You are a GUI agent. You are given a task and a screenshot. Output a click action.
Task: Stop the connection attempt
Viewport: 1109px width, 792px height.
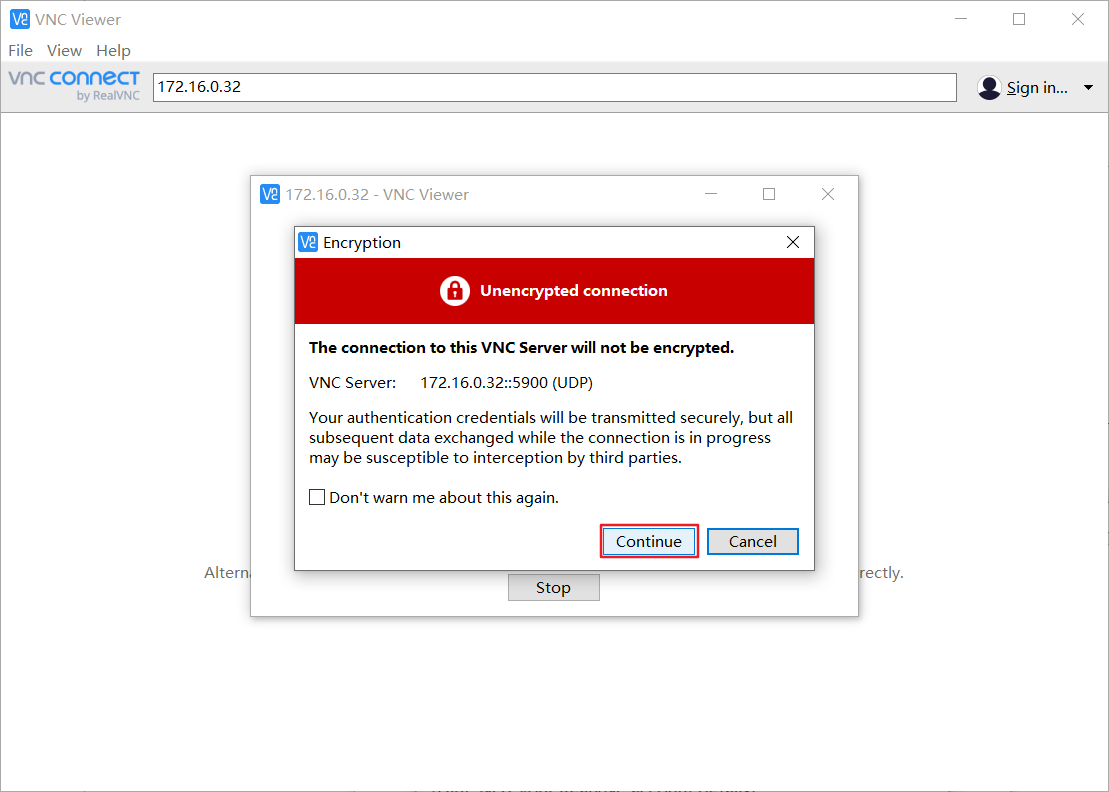click(553, 587)
